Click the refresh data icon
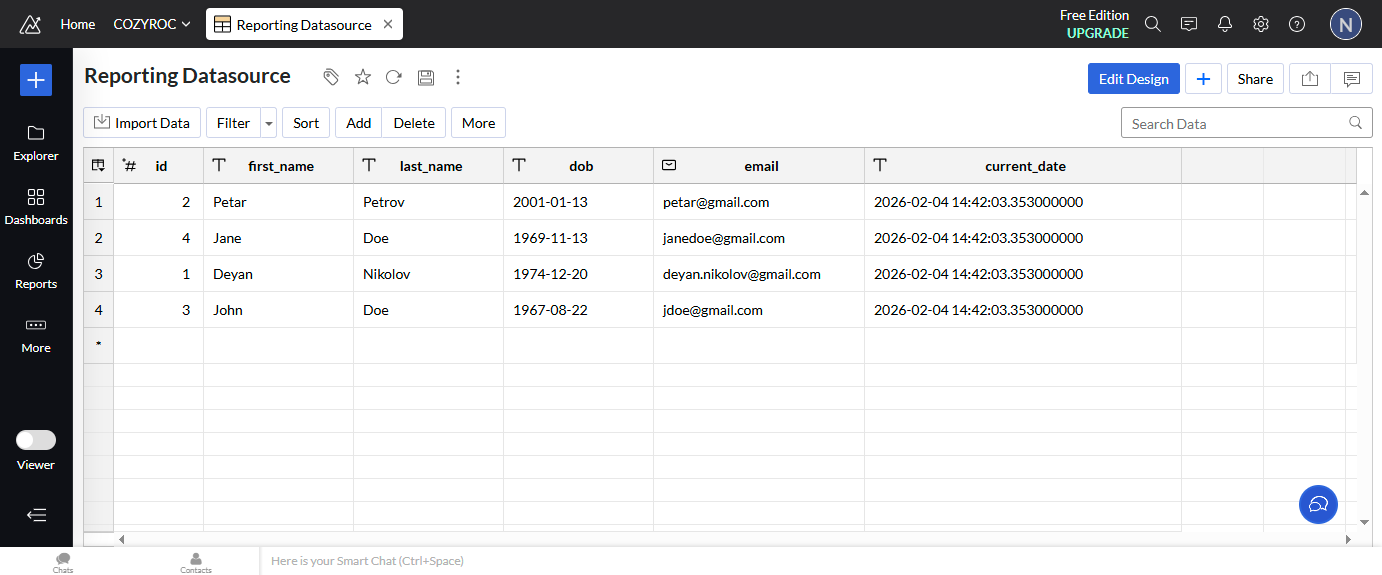This screenshot has width=1382, height=575. (394, 77)
